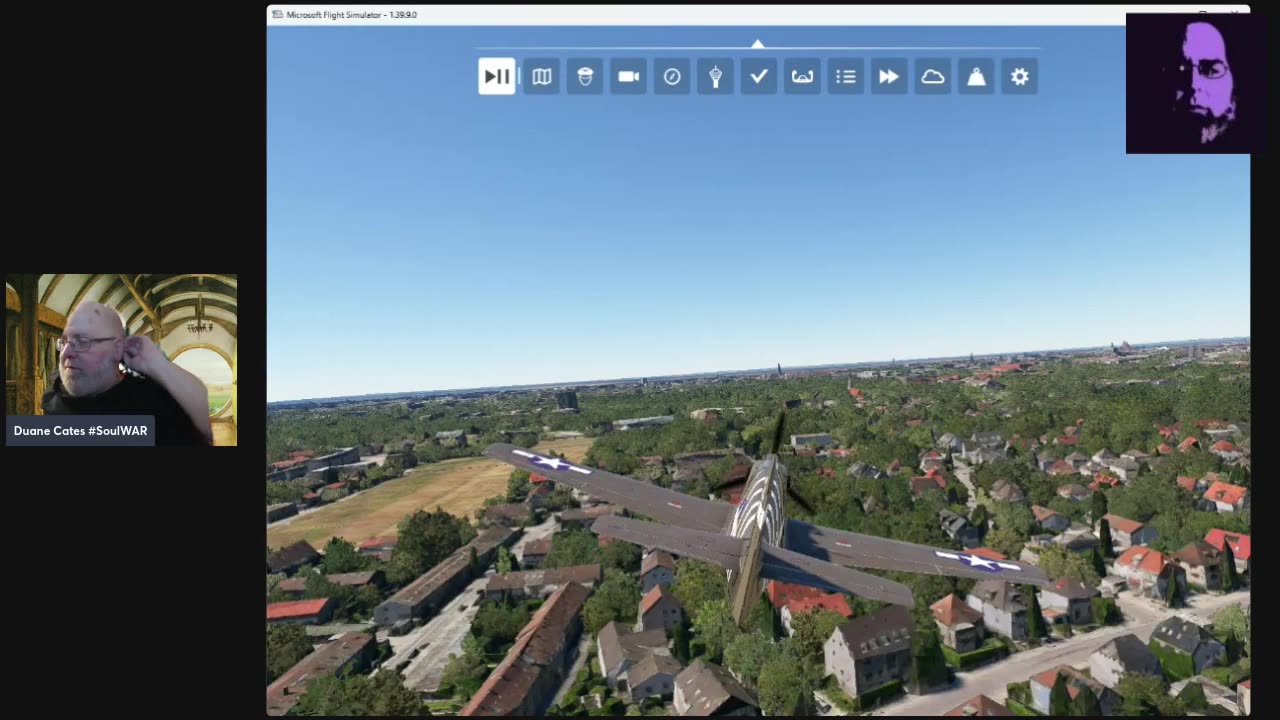Toggle Active Pause in the toolbar

pos(497,77)
